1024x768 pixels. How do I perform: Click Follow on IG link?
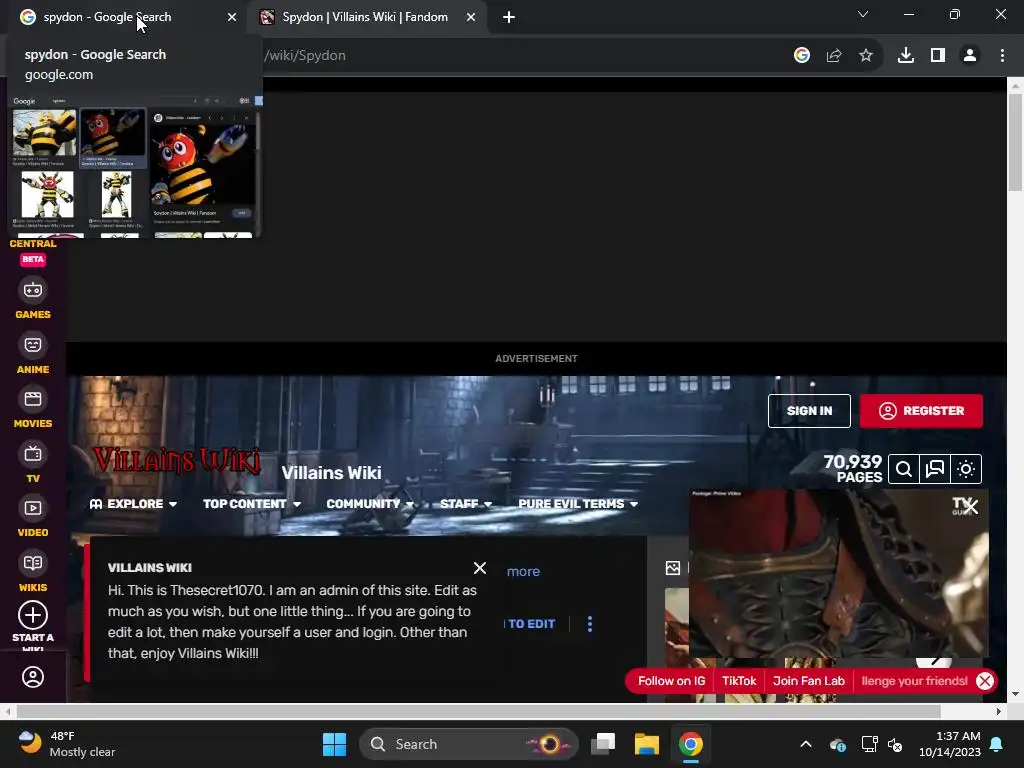coord(671,681)
